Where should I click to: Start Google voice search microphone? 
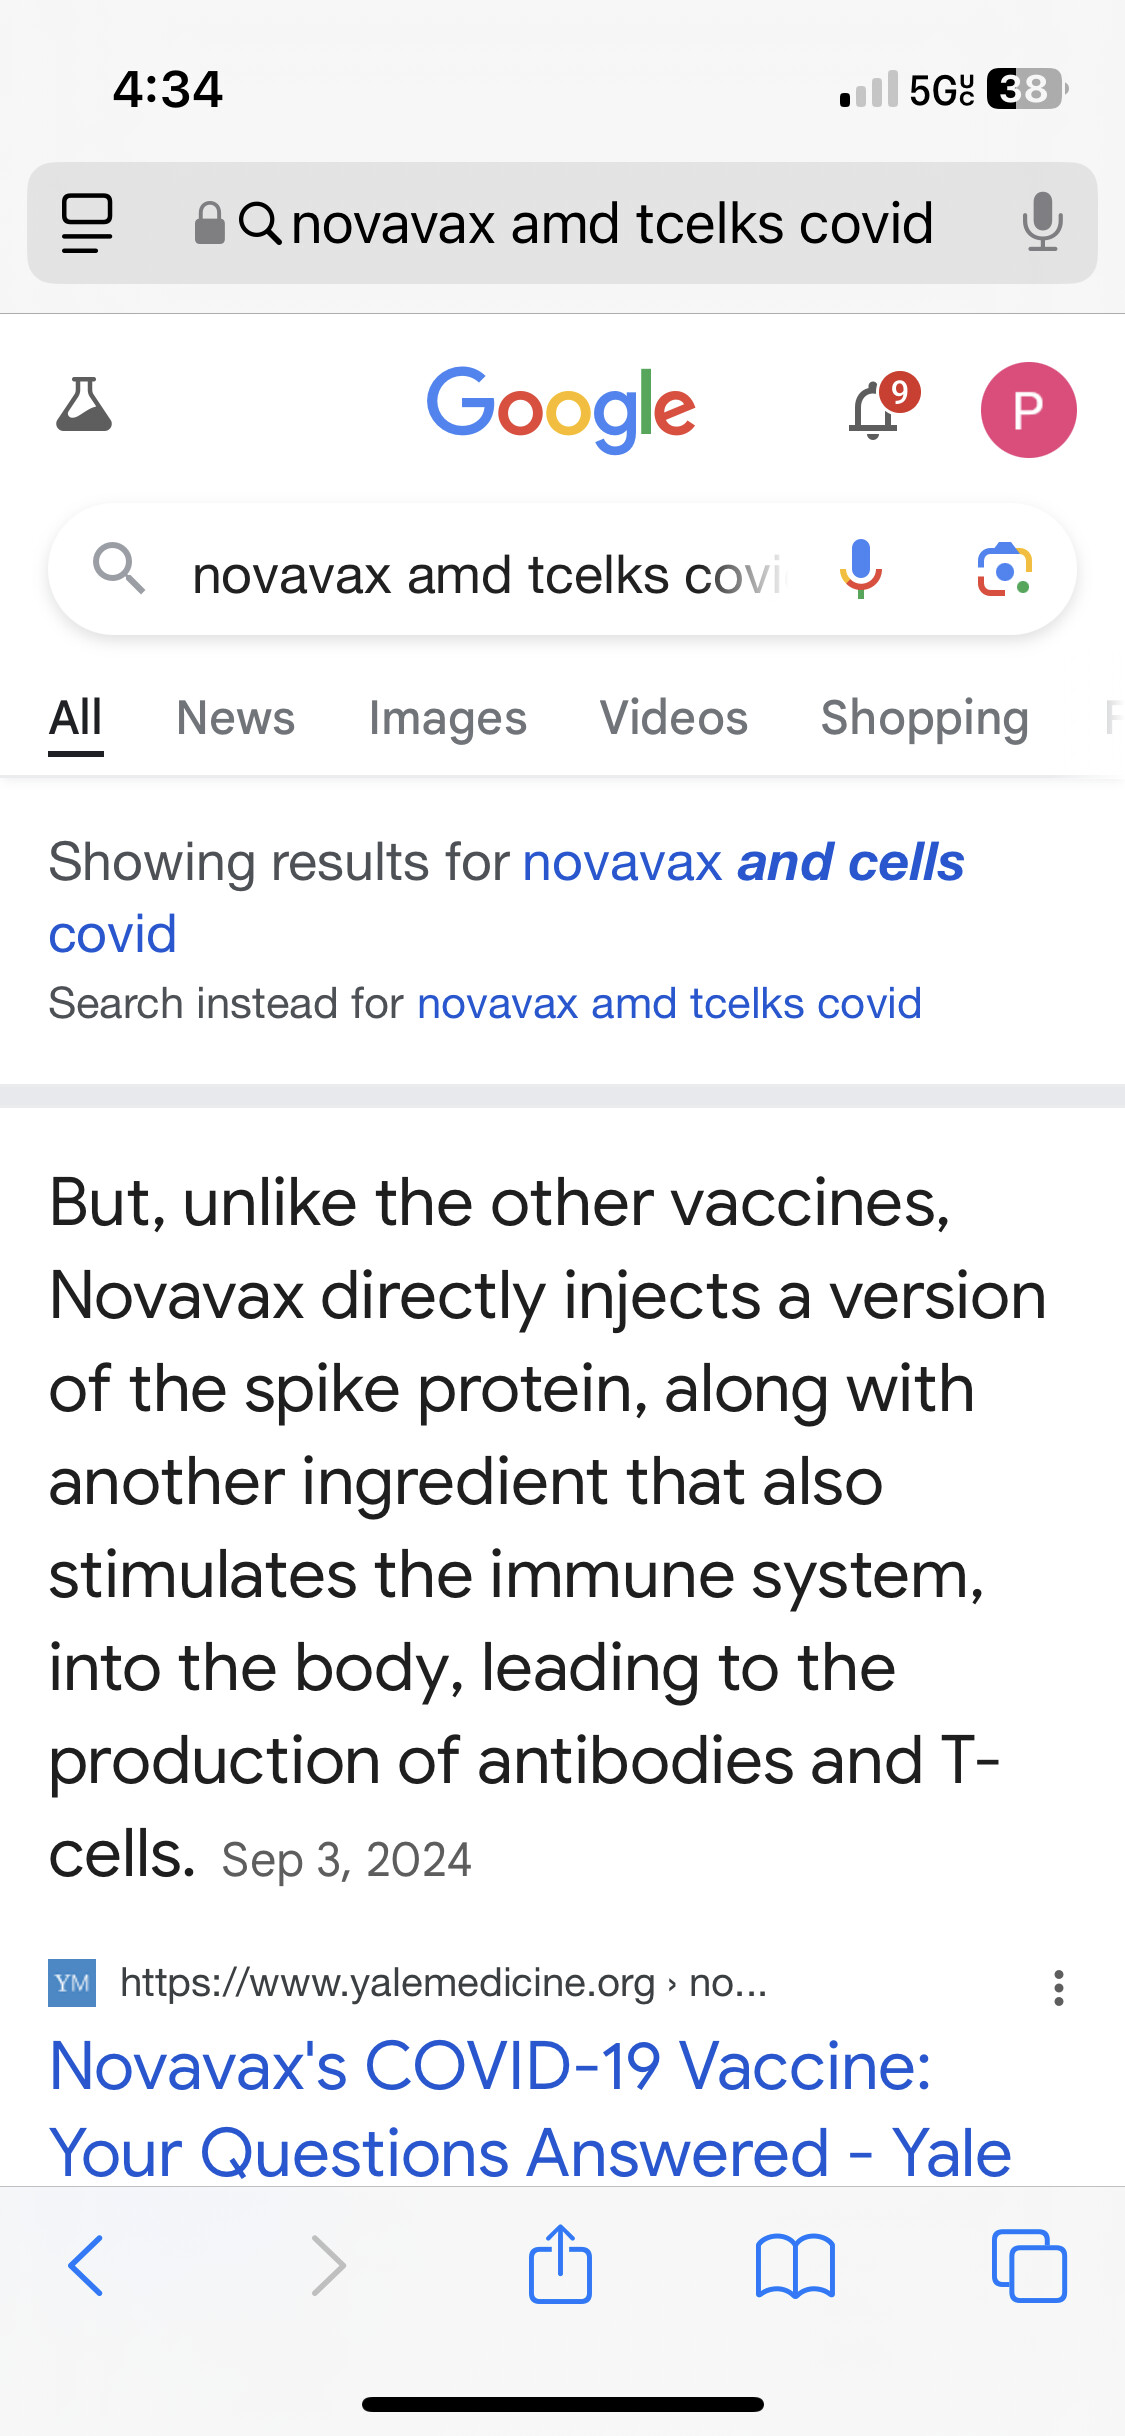pos(860,569)
